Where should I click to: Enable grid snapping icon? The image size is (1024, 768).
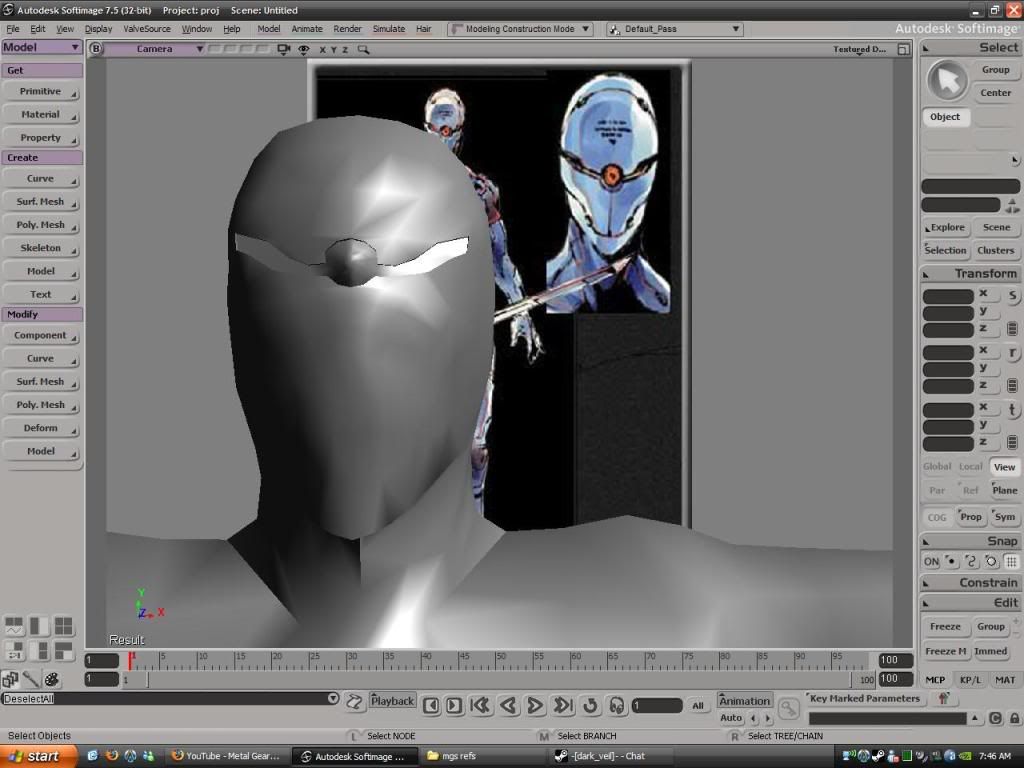pyautogui.click(x=1011, y=562)
